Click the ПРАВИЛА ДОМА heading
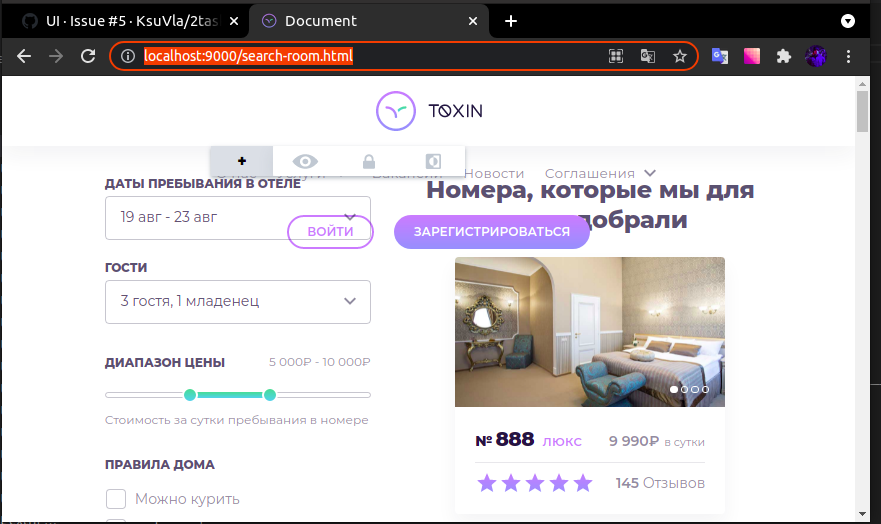The image size is (881, 524). [160, 465]
